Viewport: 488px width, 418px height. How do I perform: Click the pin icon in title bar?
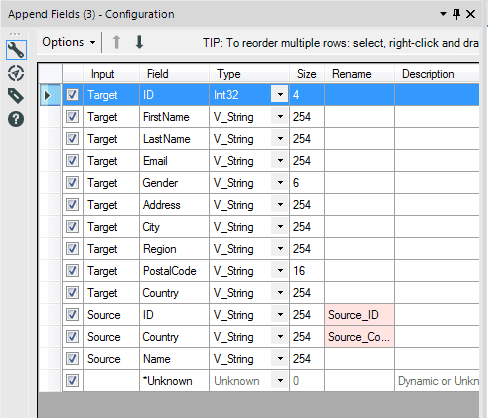[x=456, y=14]
